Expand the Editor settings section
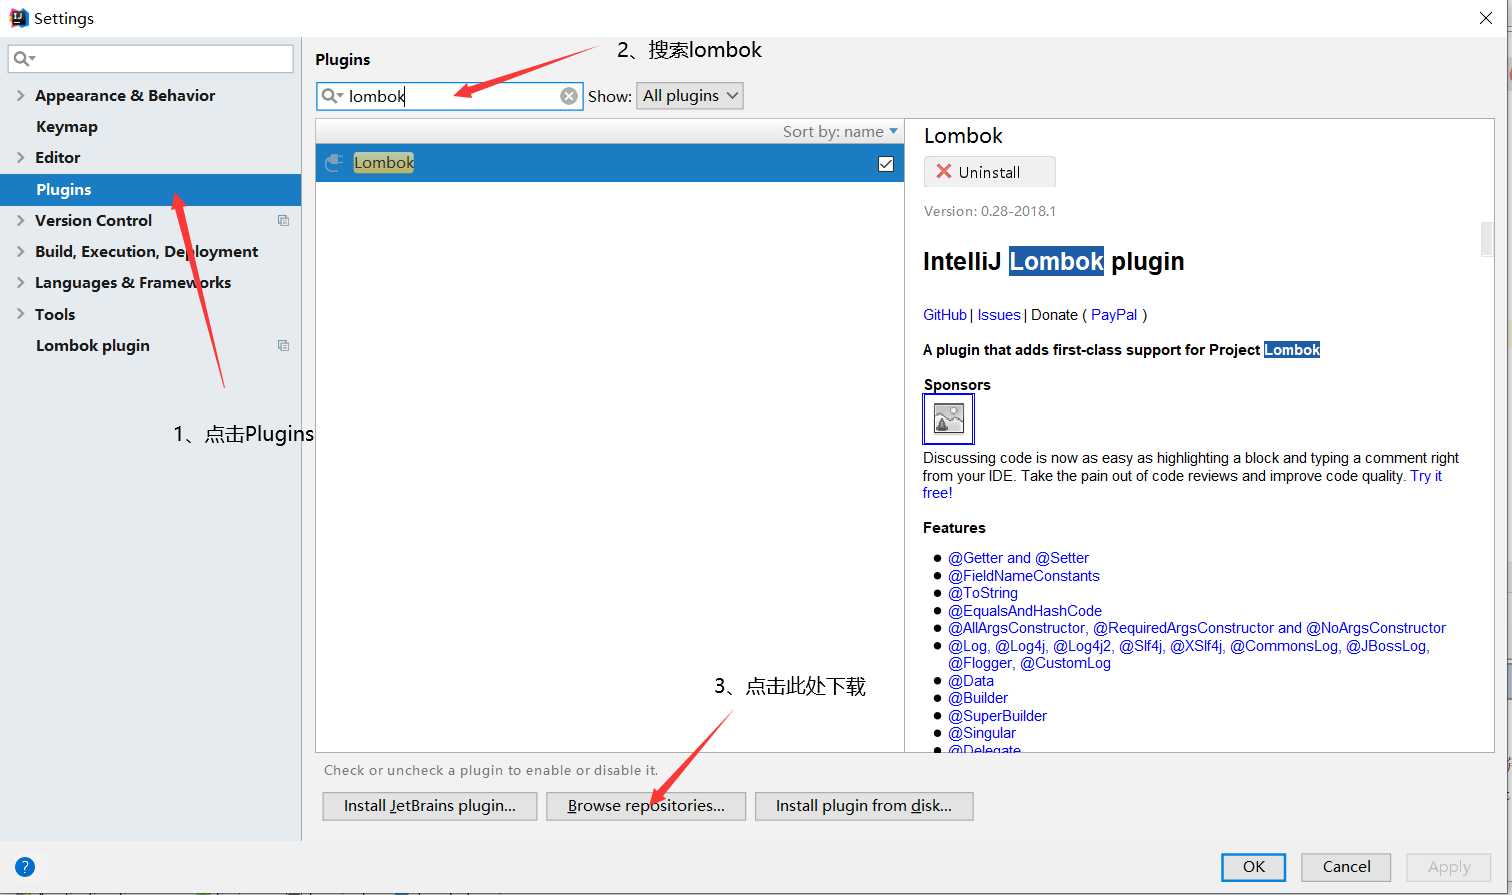Screen dimensions: 1512x895 pos(20,157)
